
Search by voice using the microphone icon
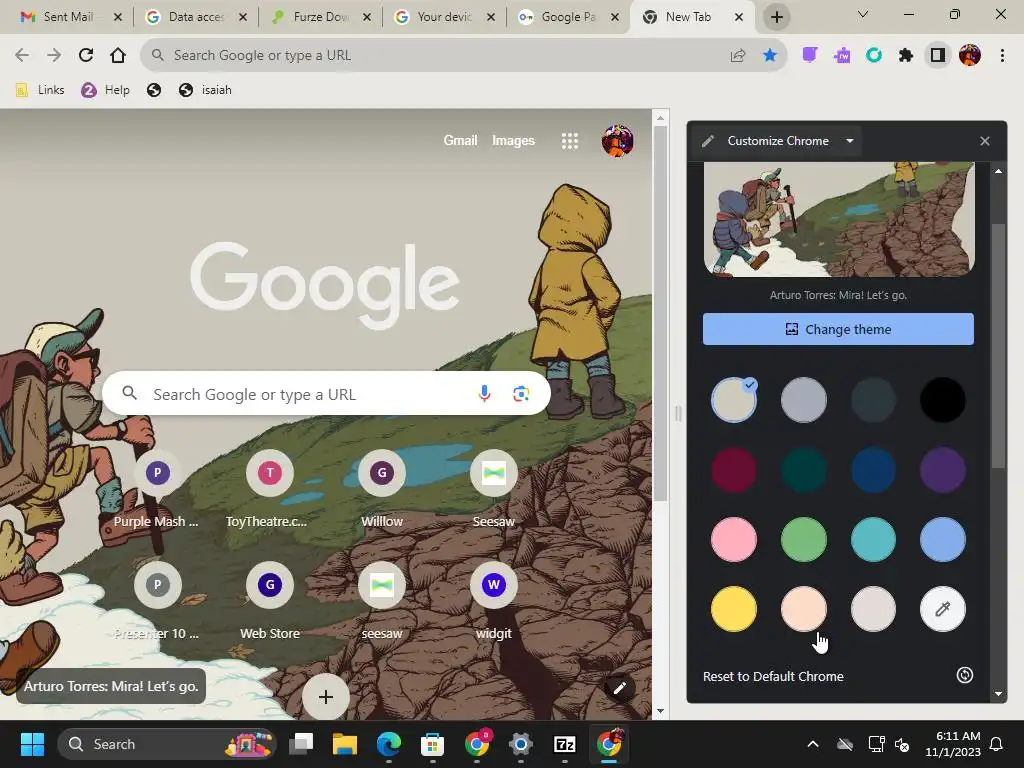(x=484, y=394)
